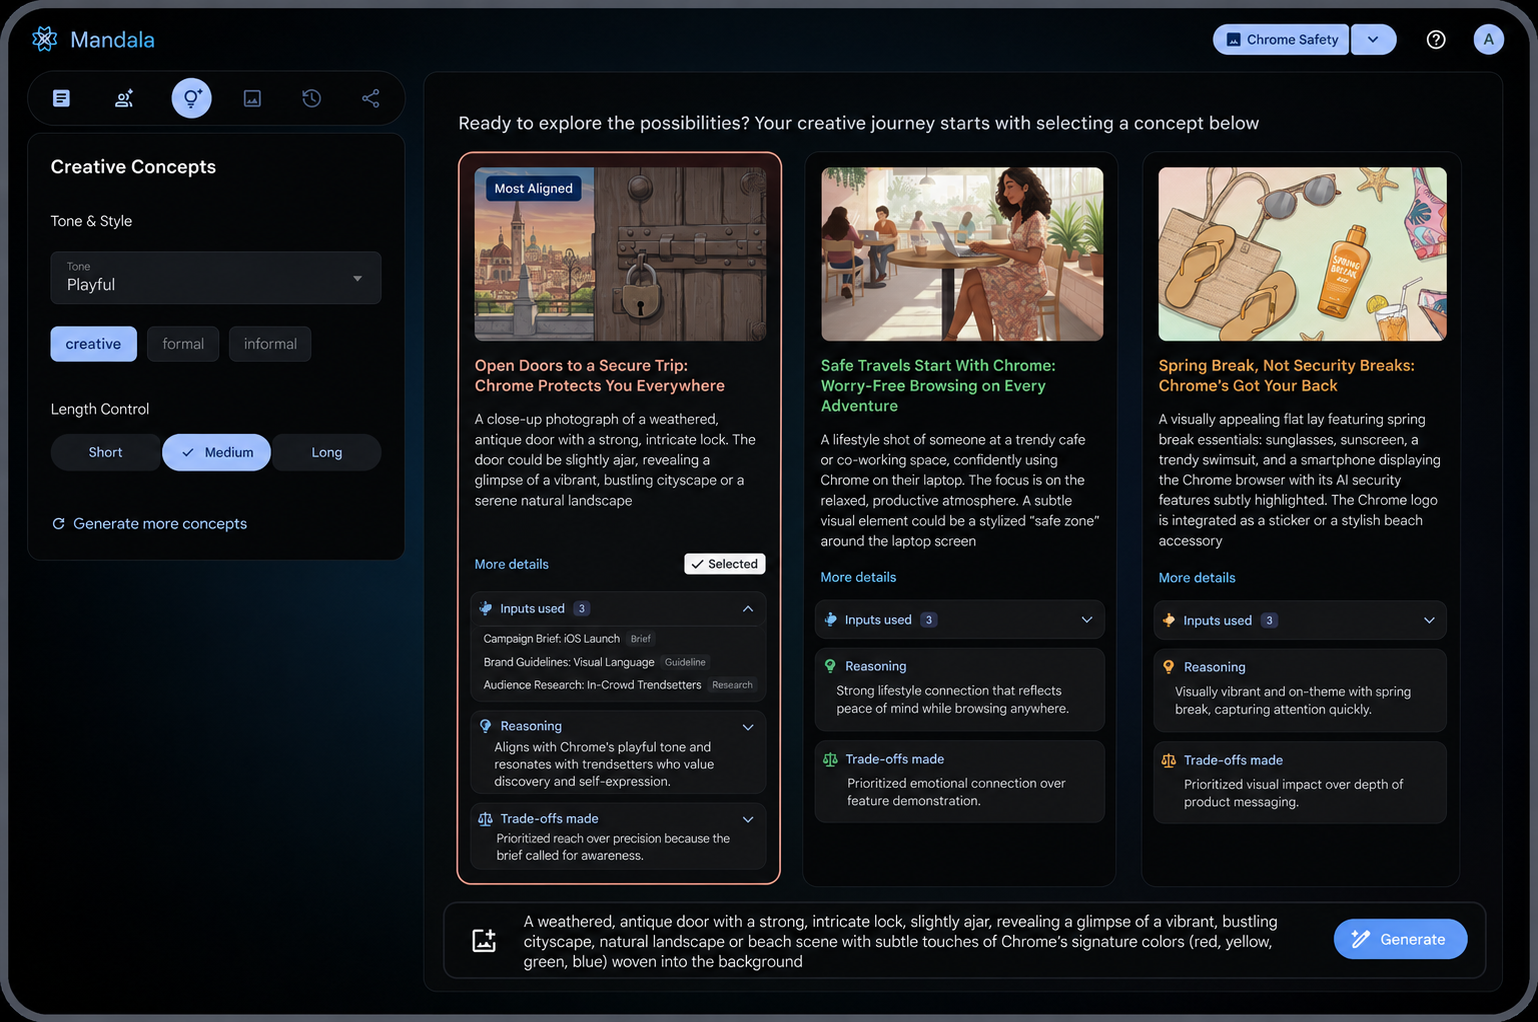Open More details on Safe Travels card
The width and height of the screenshot is (1538, 1022).
point(858,577)
